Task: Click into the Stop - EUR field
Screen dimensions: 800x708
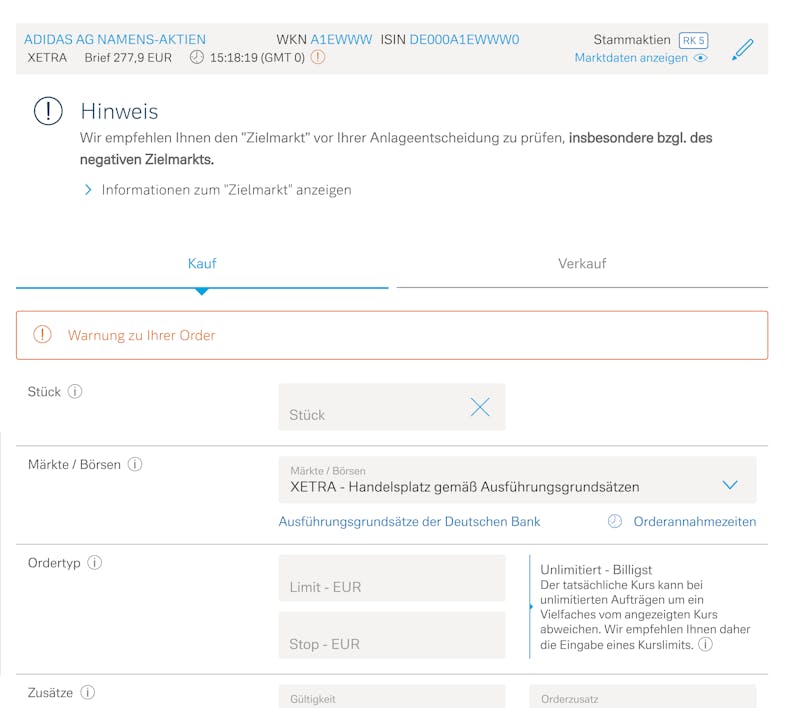Action: point(392,635)
